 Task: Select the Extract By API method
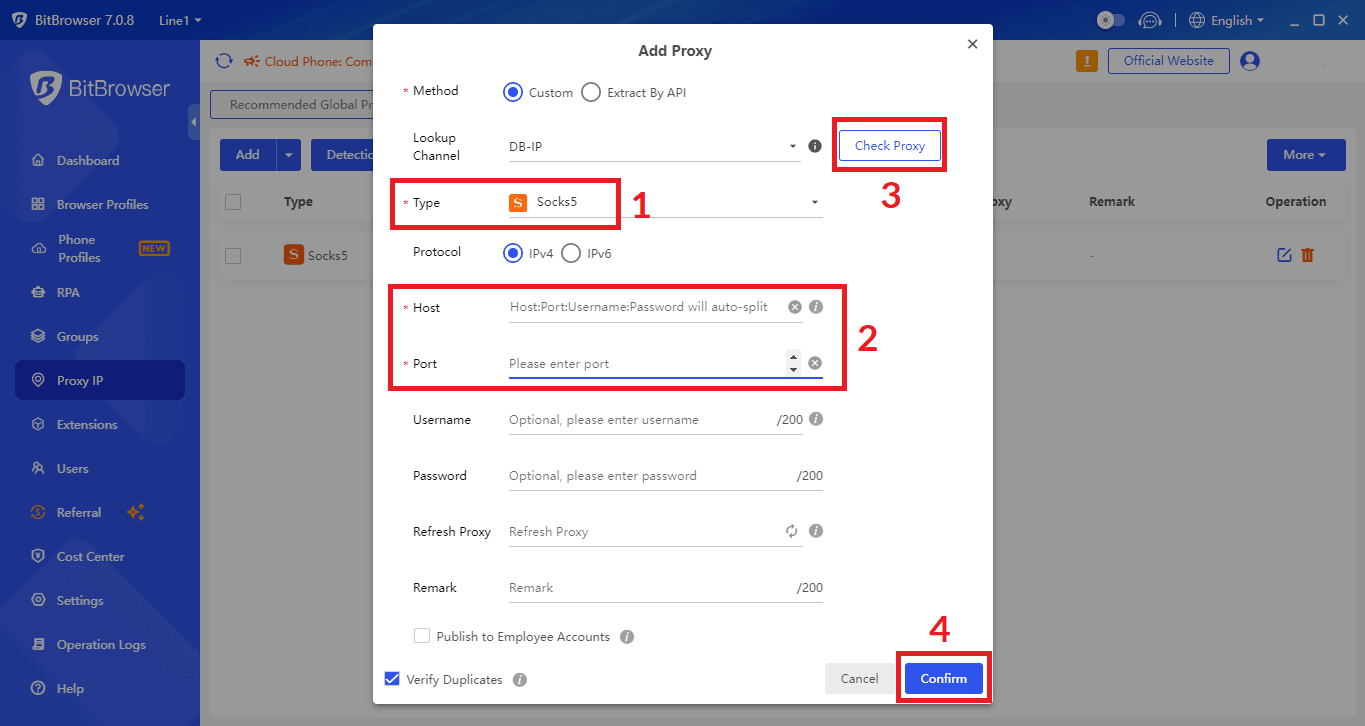(x=591, y=93)
